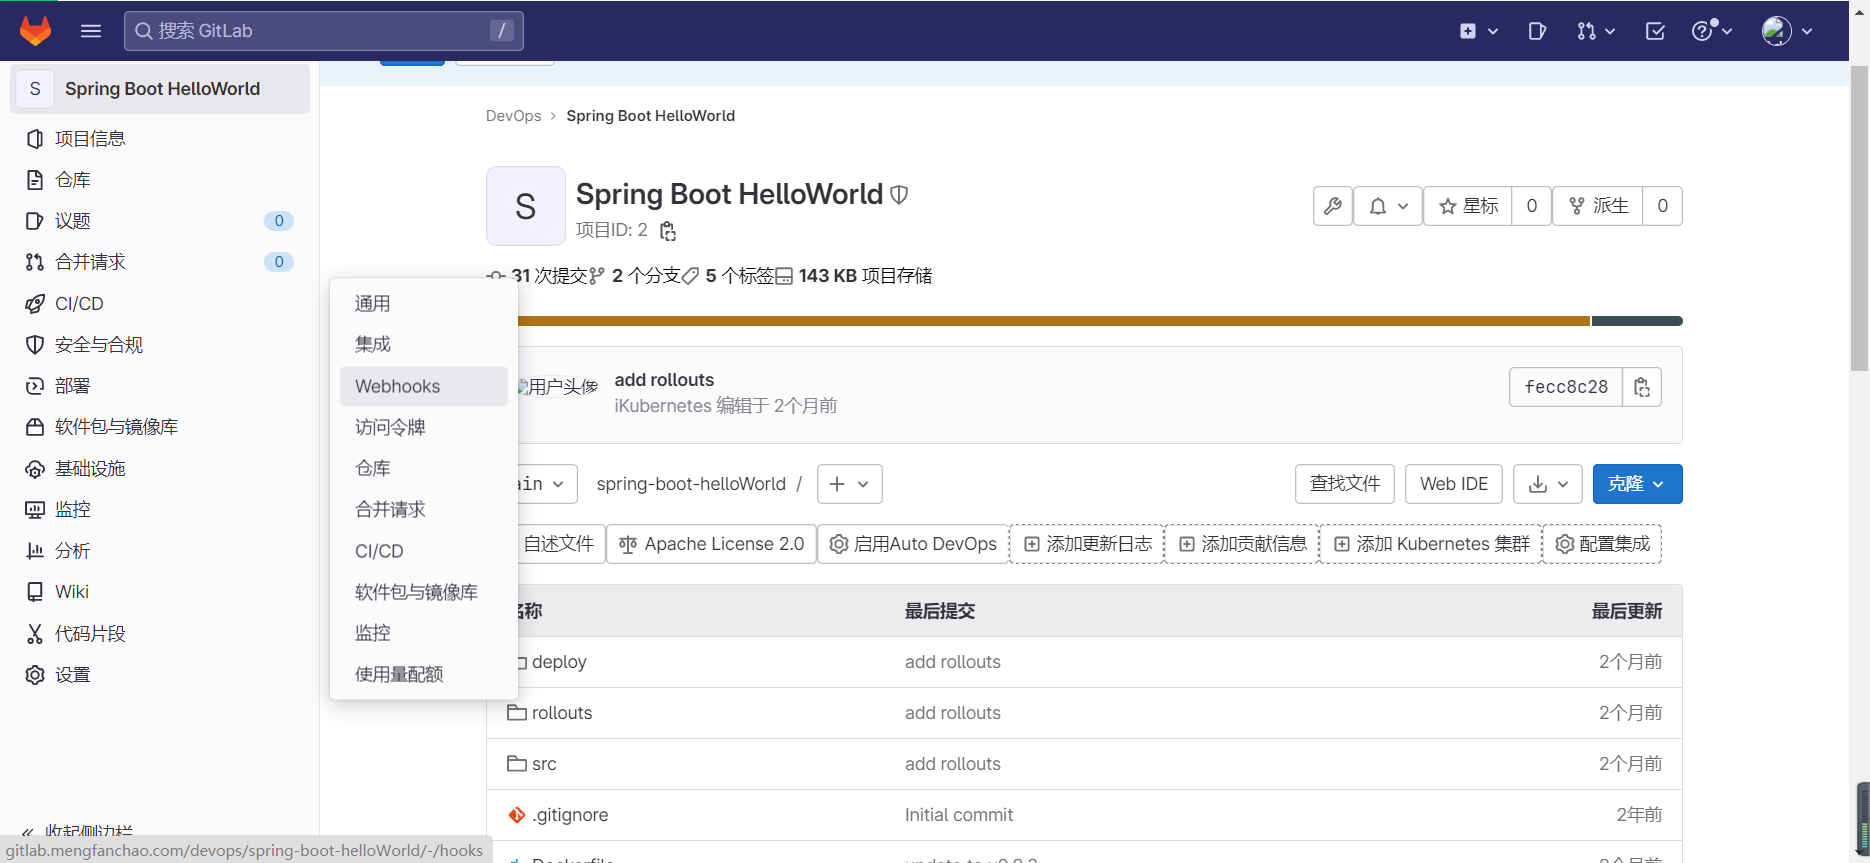Open the hamburger main menu
Viewport: 1870px width, 863px height.
click(91, 31)
